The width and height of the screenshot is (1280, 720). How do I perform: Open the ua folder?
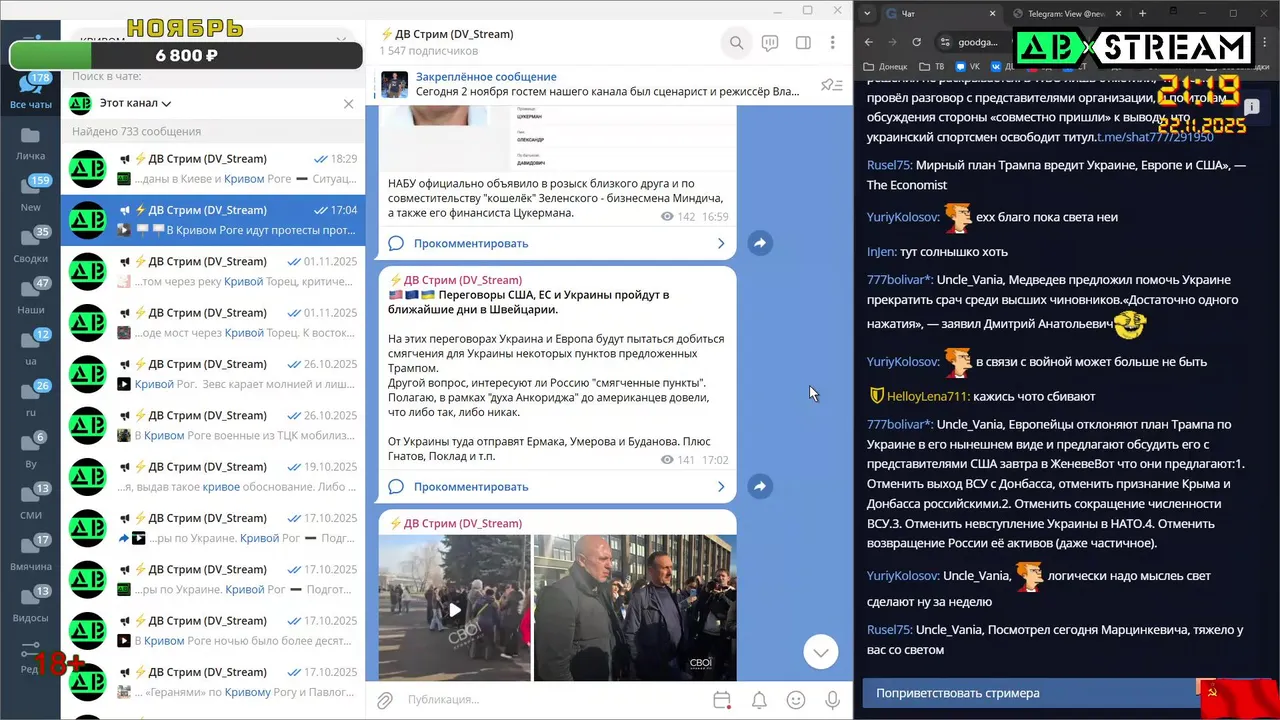tap(30, 349)
